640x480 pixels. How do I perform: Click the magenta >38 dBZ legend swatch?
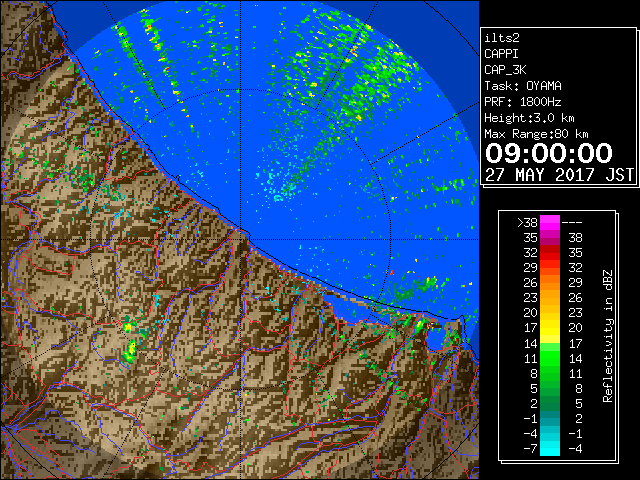[550, 223]
